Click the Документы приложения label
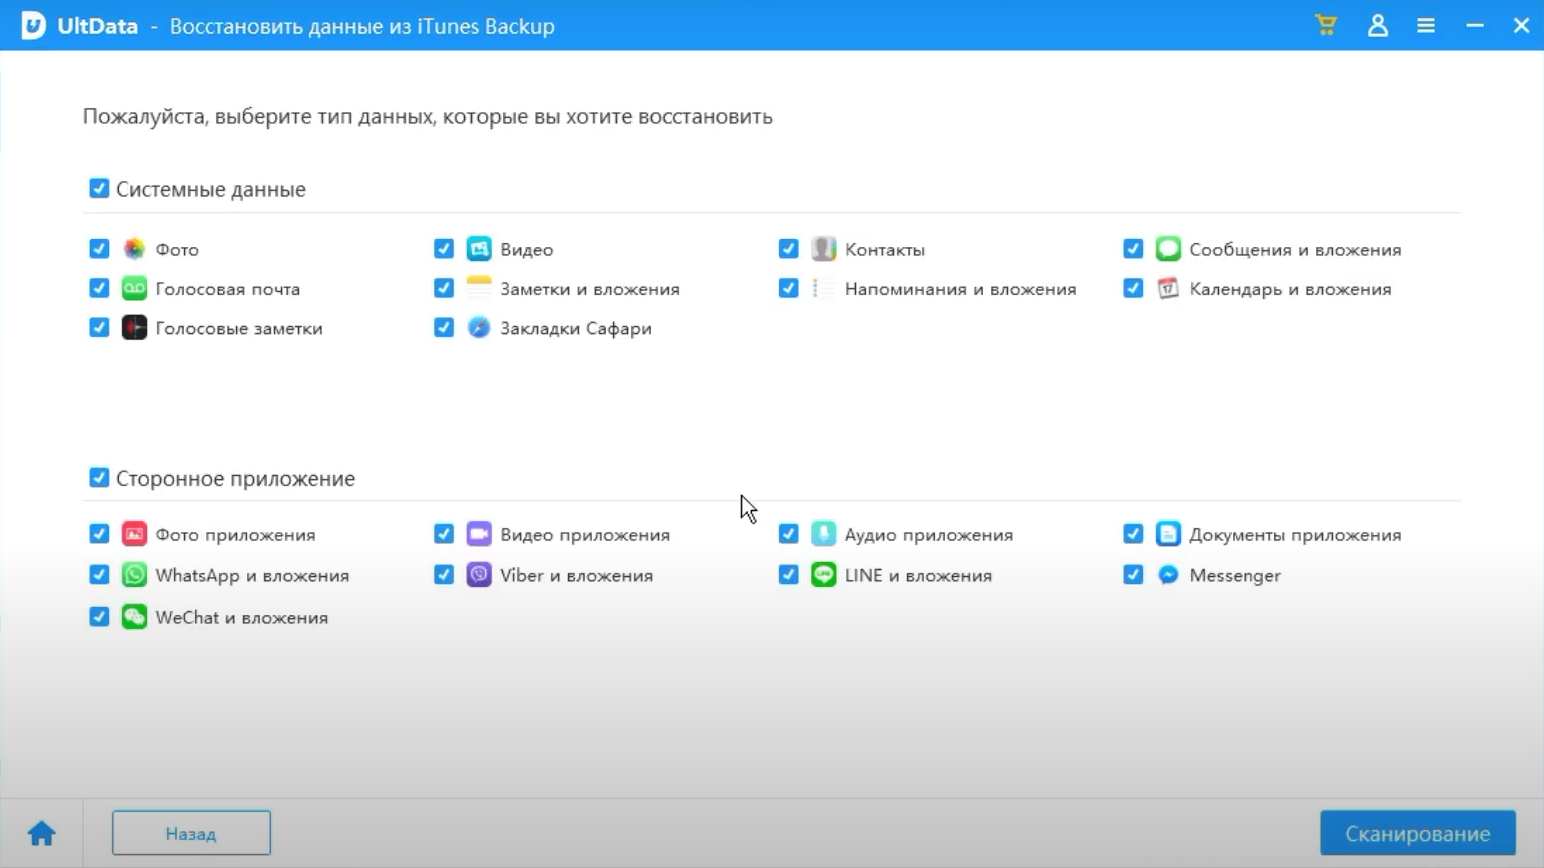 [x=1295, y=535]
